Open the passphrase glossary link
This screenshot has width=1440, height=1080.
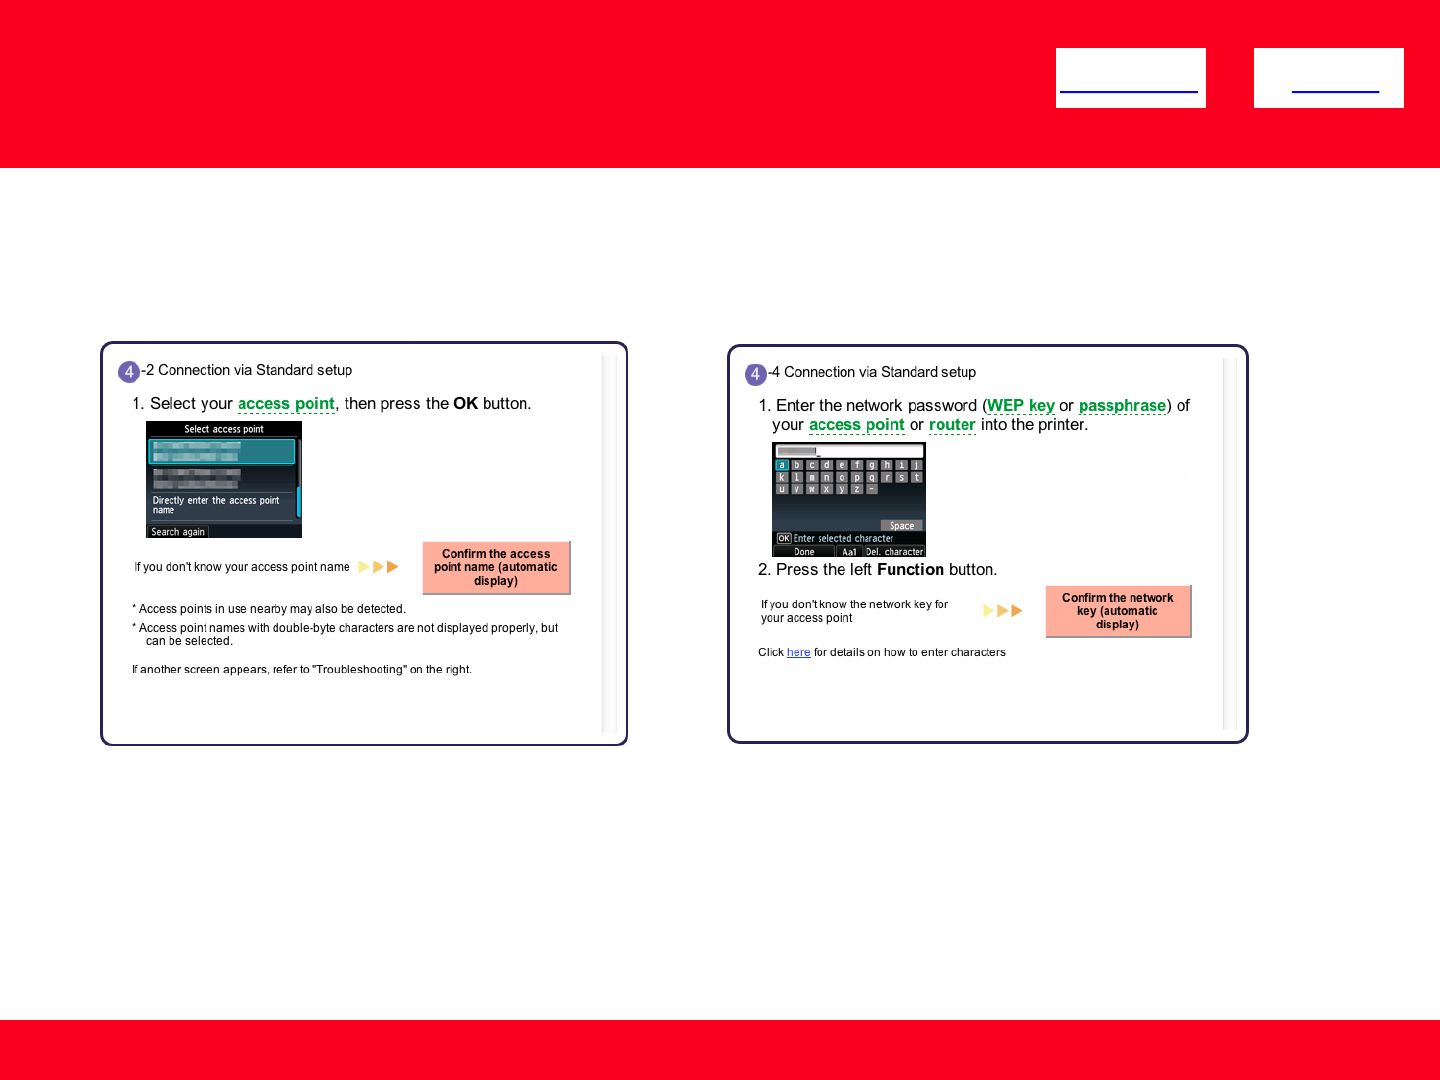(x=1122, y=406)
